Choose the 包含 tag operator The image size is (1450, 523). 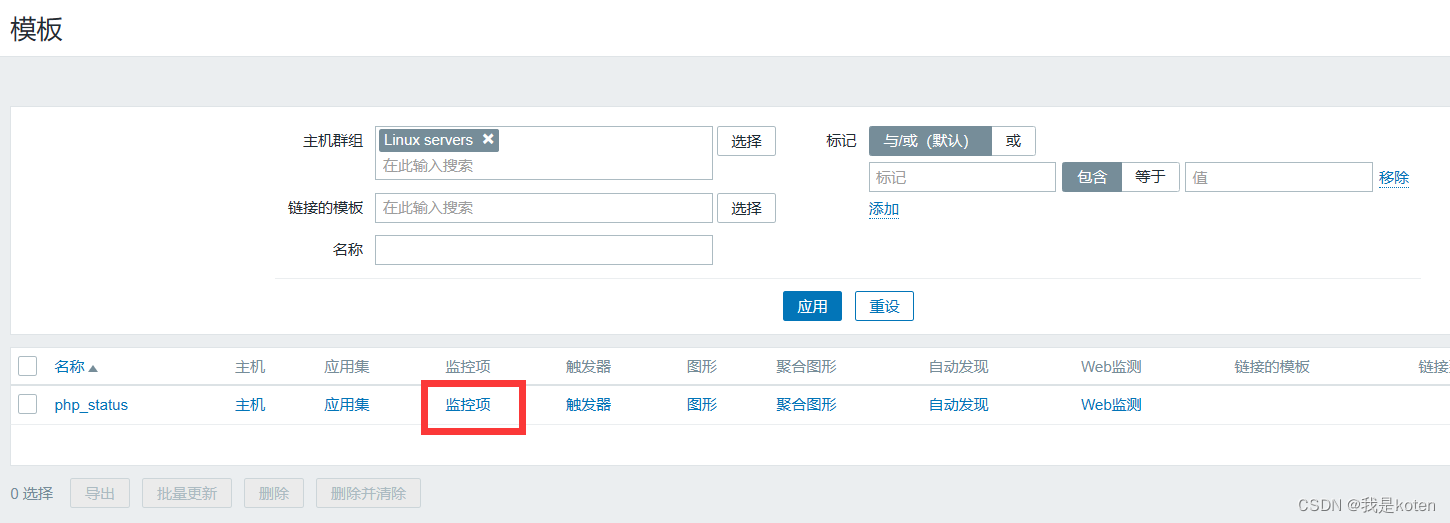tap(1091, 177)
